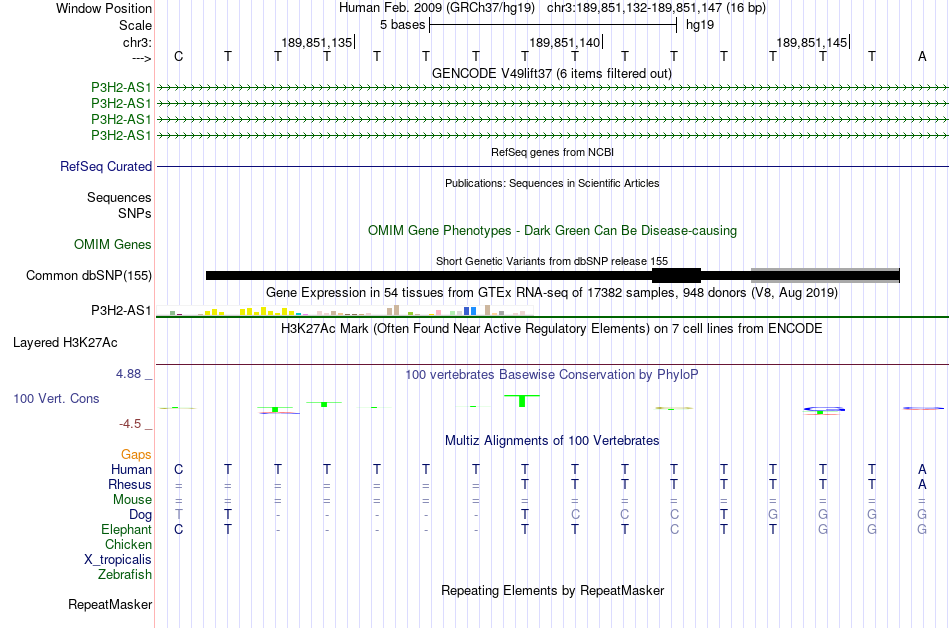The height and width of the screenshot is (628, 950).
Task: Click the base A in the ruler sequence row
Action: (922, 56)
